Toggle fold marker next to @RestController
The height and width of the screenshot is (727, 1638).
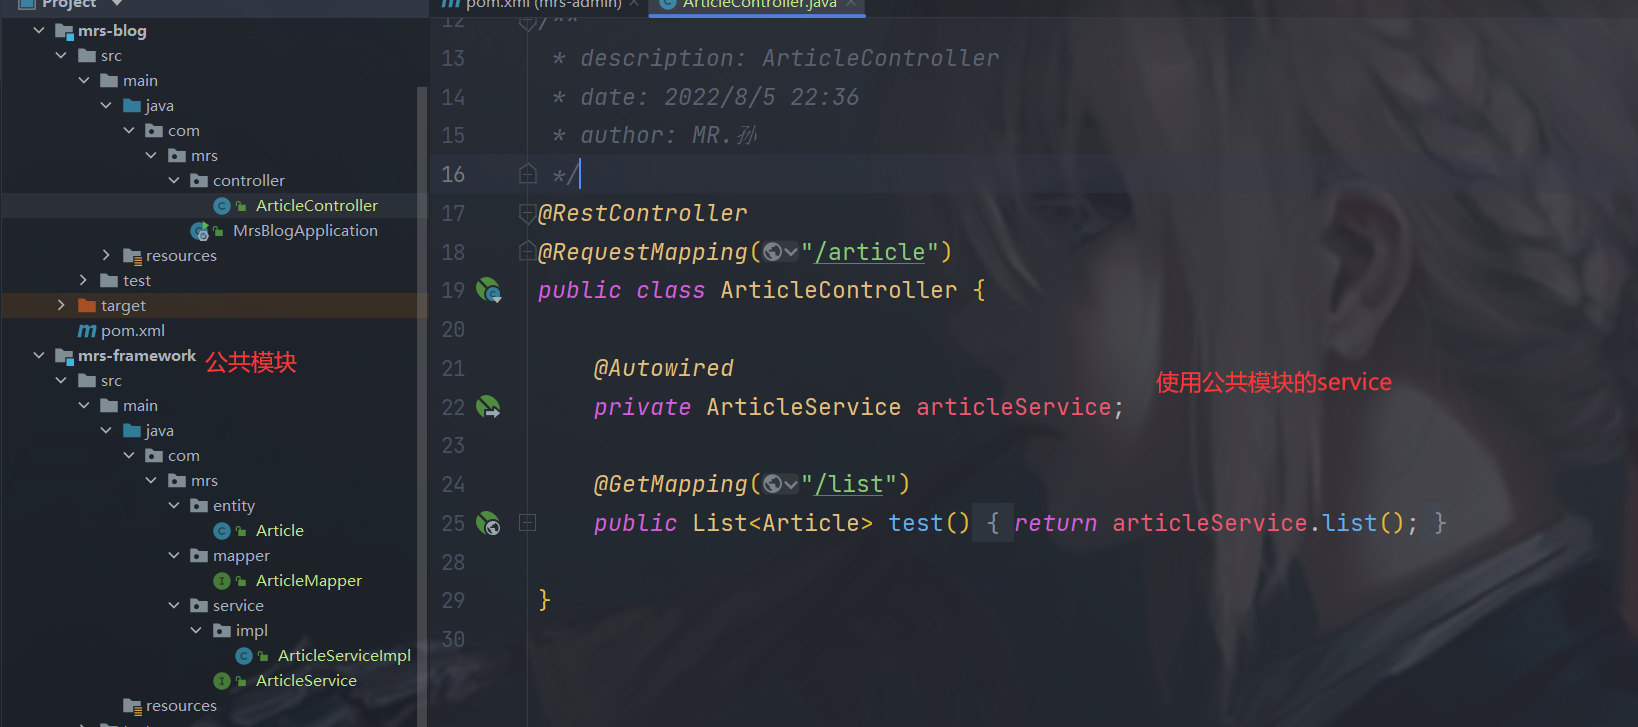(x=527, y=213)
